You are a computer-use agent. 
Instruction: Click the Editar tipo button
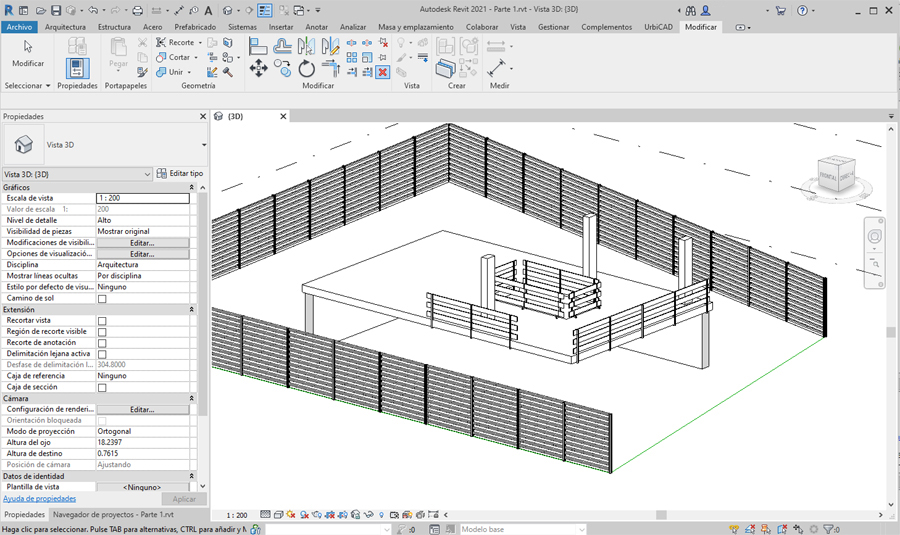click(x=180, y=174)
